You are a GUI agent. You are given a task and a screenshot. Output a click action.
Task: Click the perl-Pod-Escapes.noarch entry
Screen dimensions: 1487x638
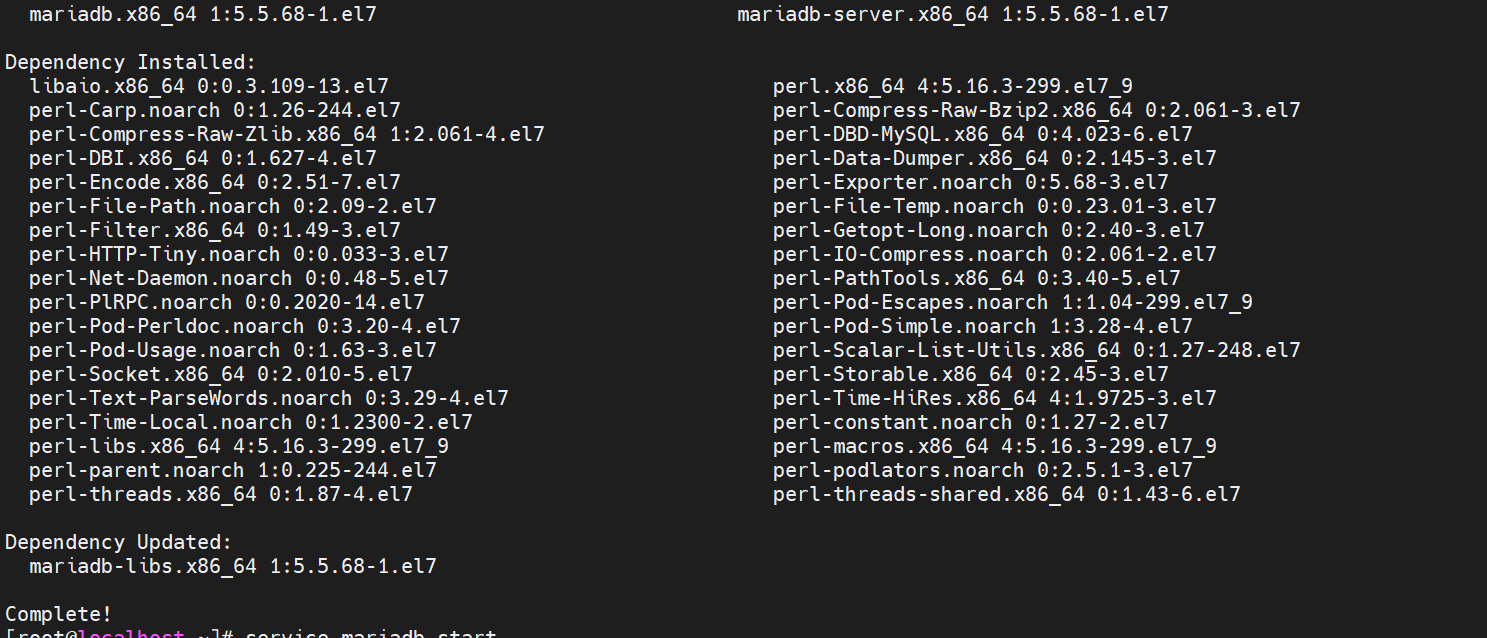[1012, 302]
